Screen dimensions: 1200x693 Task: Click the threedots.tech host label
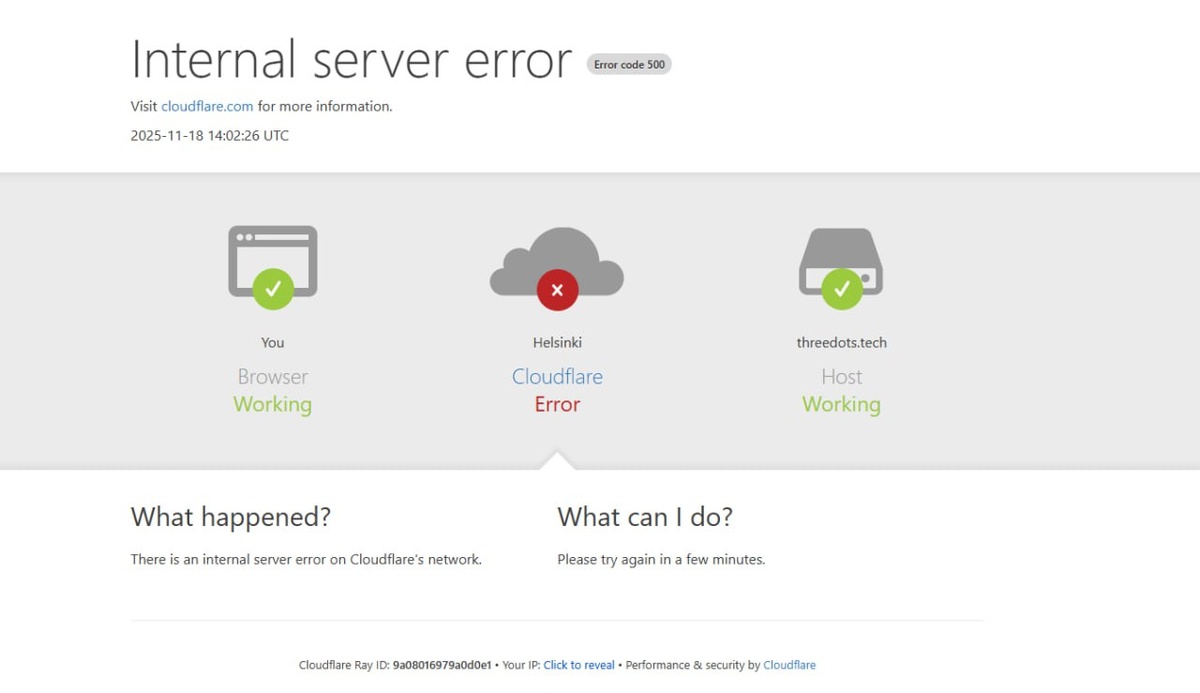pyautogui.click(x=842, y=342)
